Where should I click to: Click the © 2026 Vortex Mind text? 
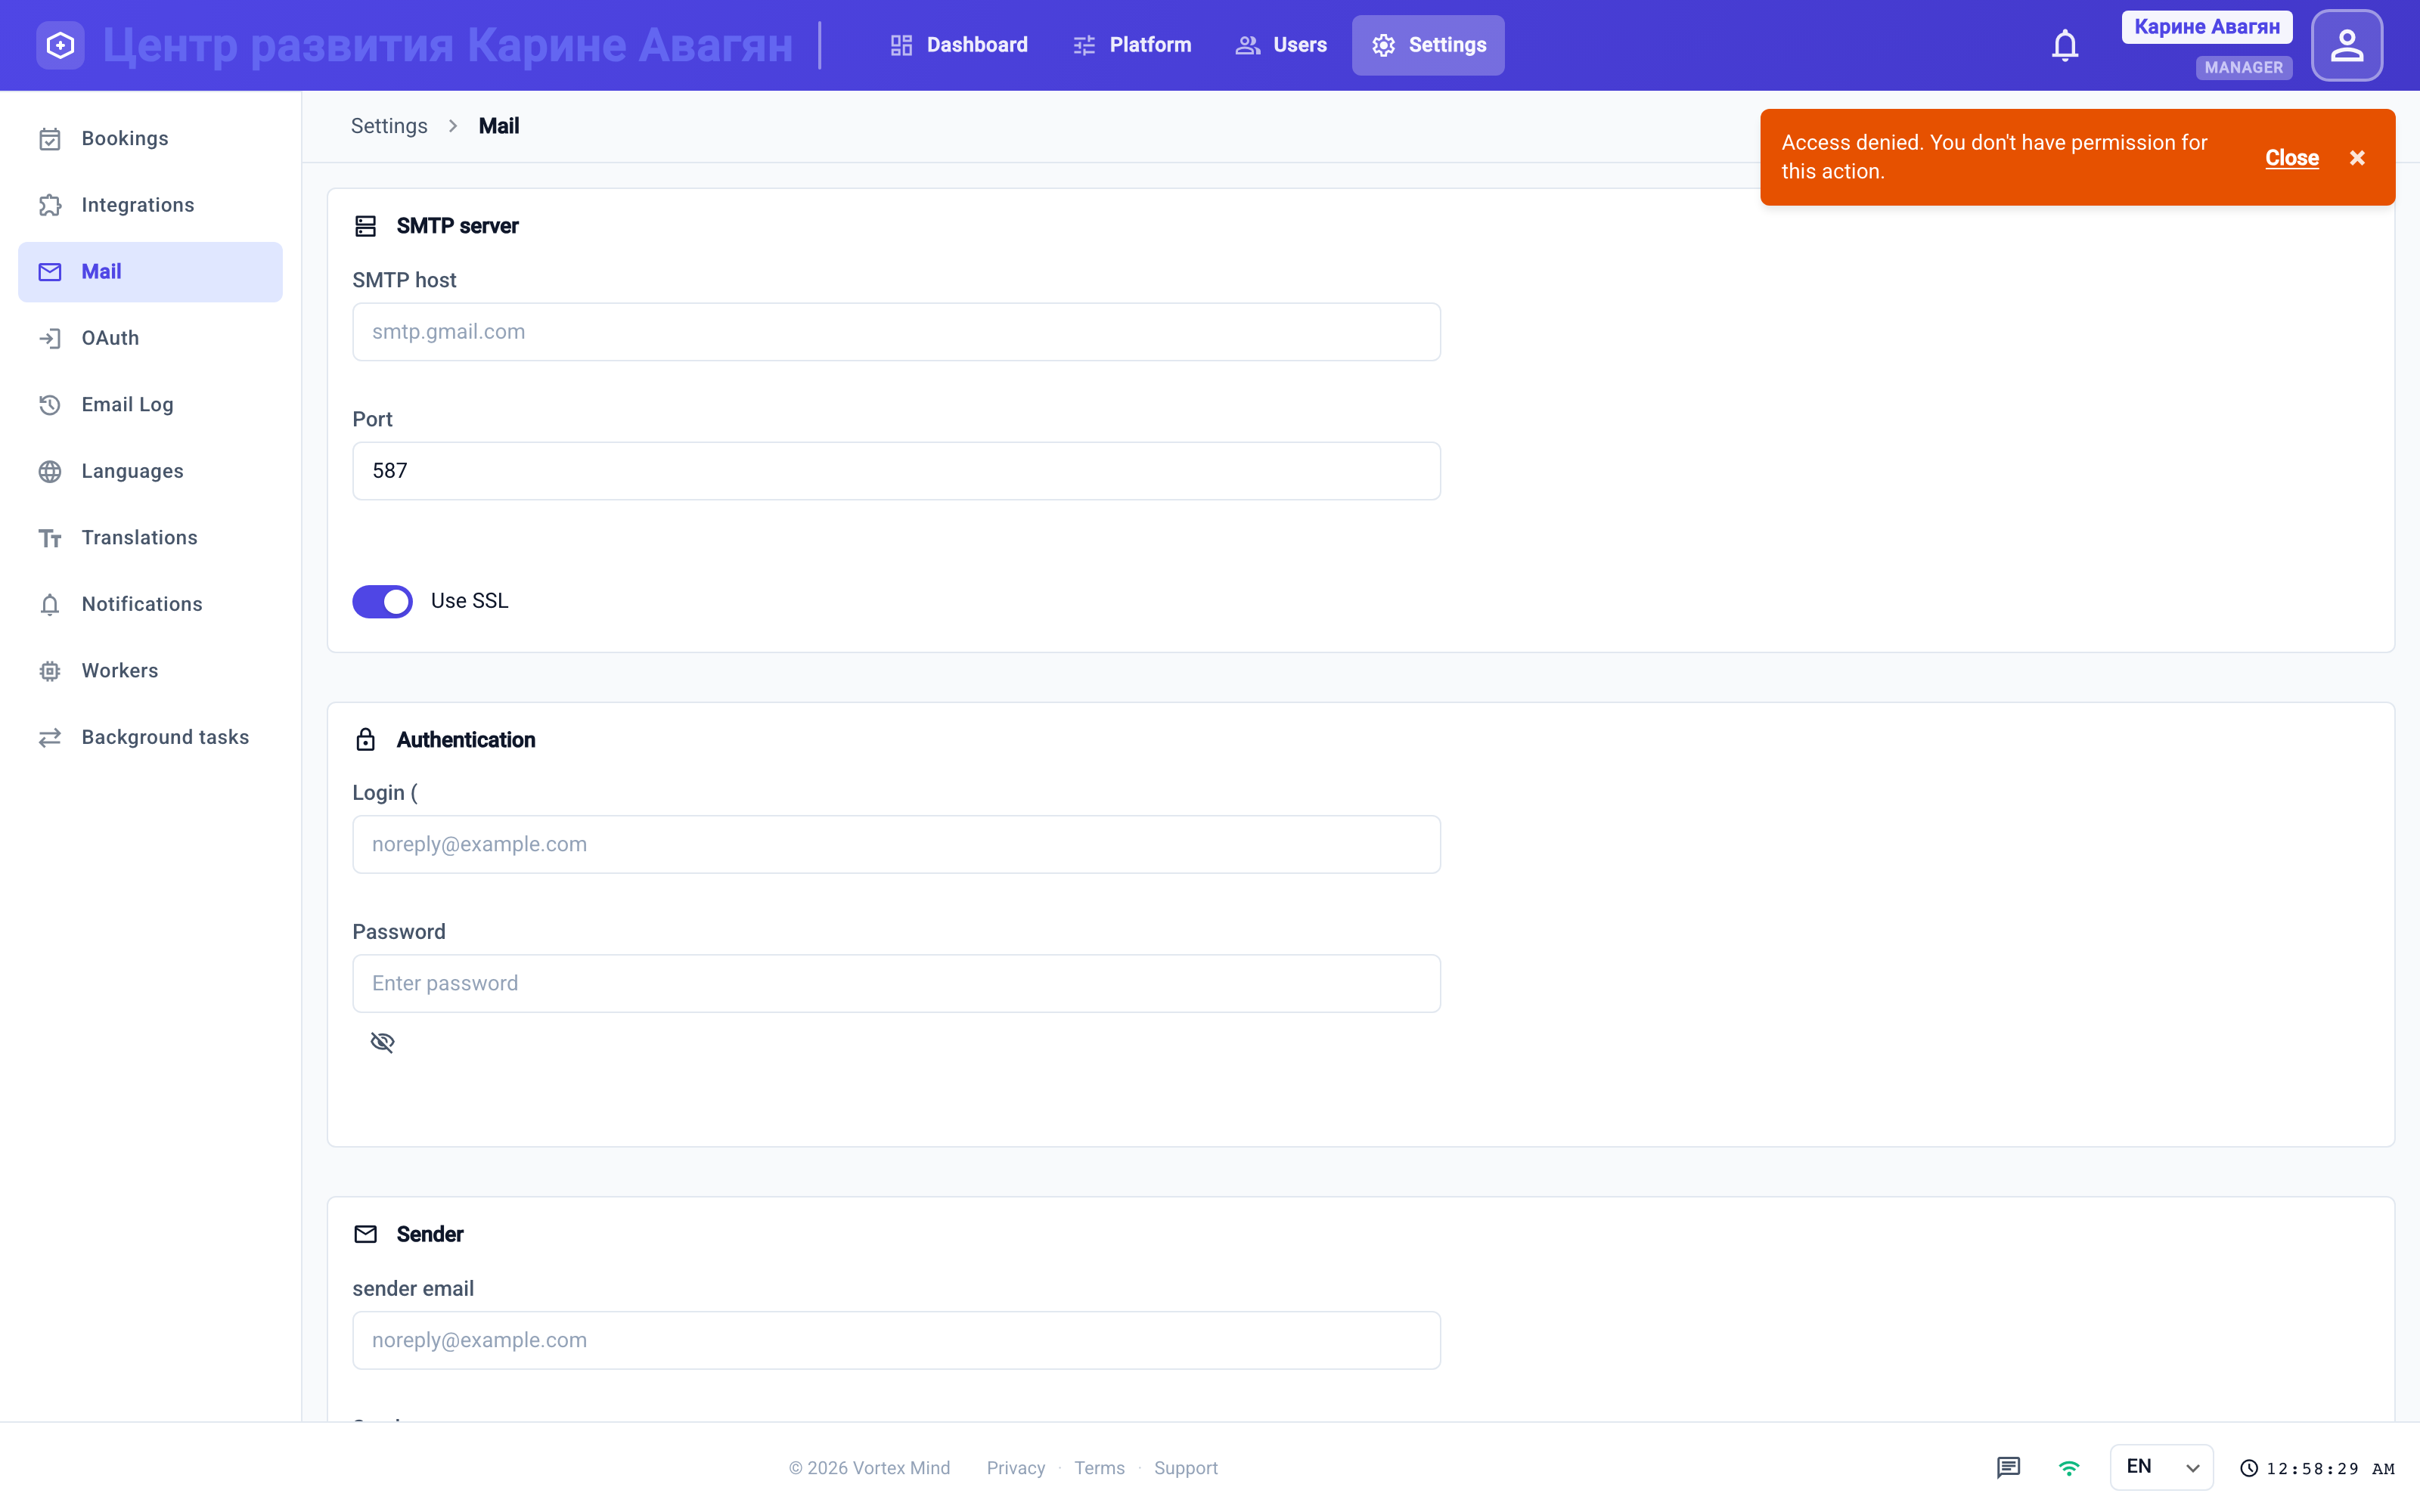click(x=869, y=1468)
